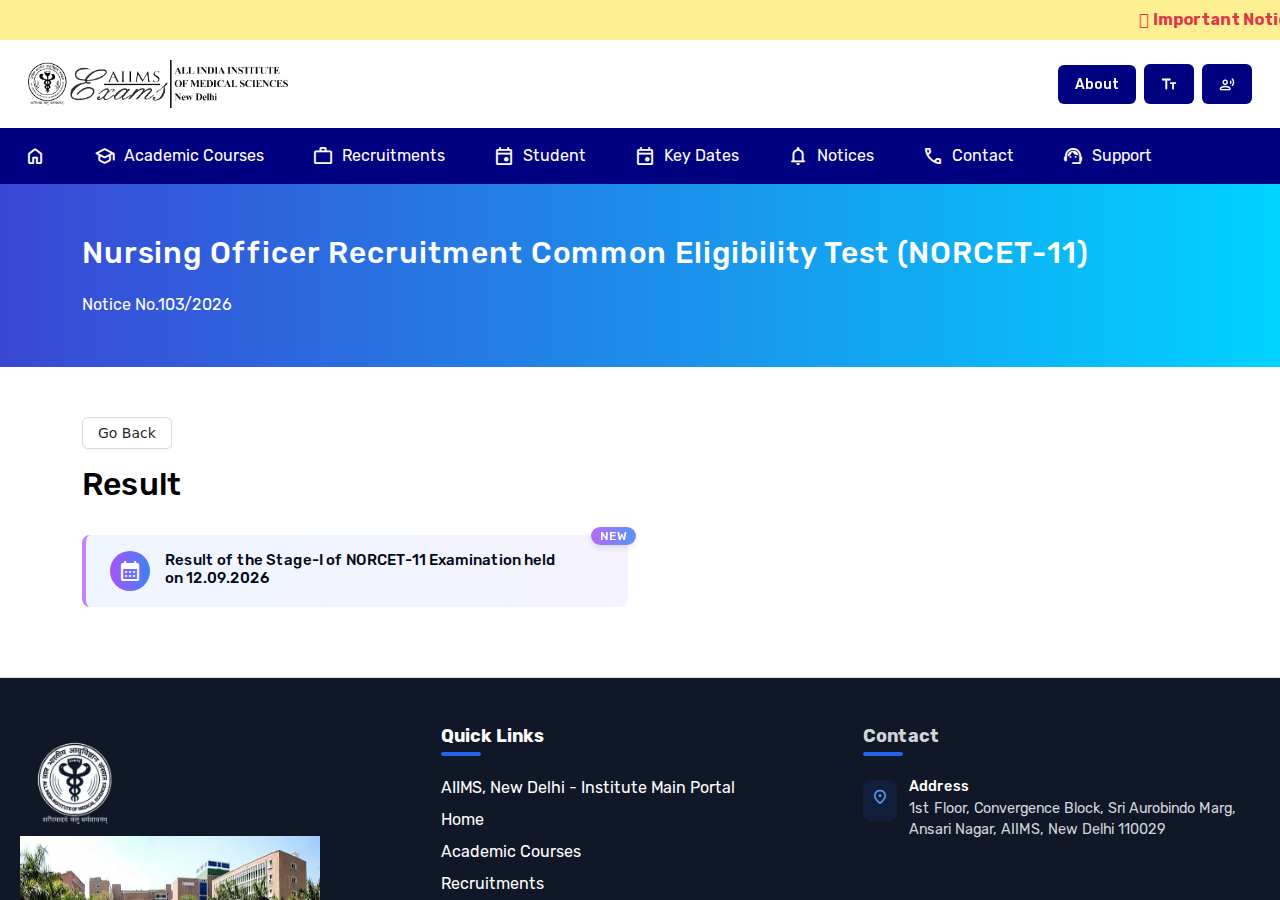
Task: Click bell icon beside Notices
Action: 798,156
